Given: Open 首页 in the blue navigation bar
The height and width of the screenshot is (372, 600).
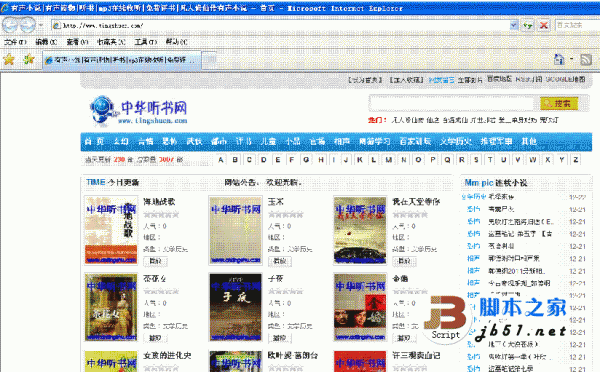Looking at the screenshot, I should (x=94, y=141).
